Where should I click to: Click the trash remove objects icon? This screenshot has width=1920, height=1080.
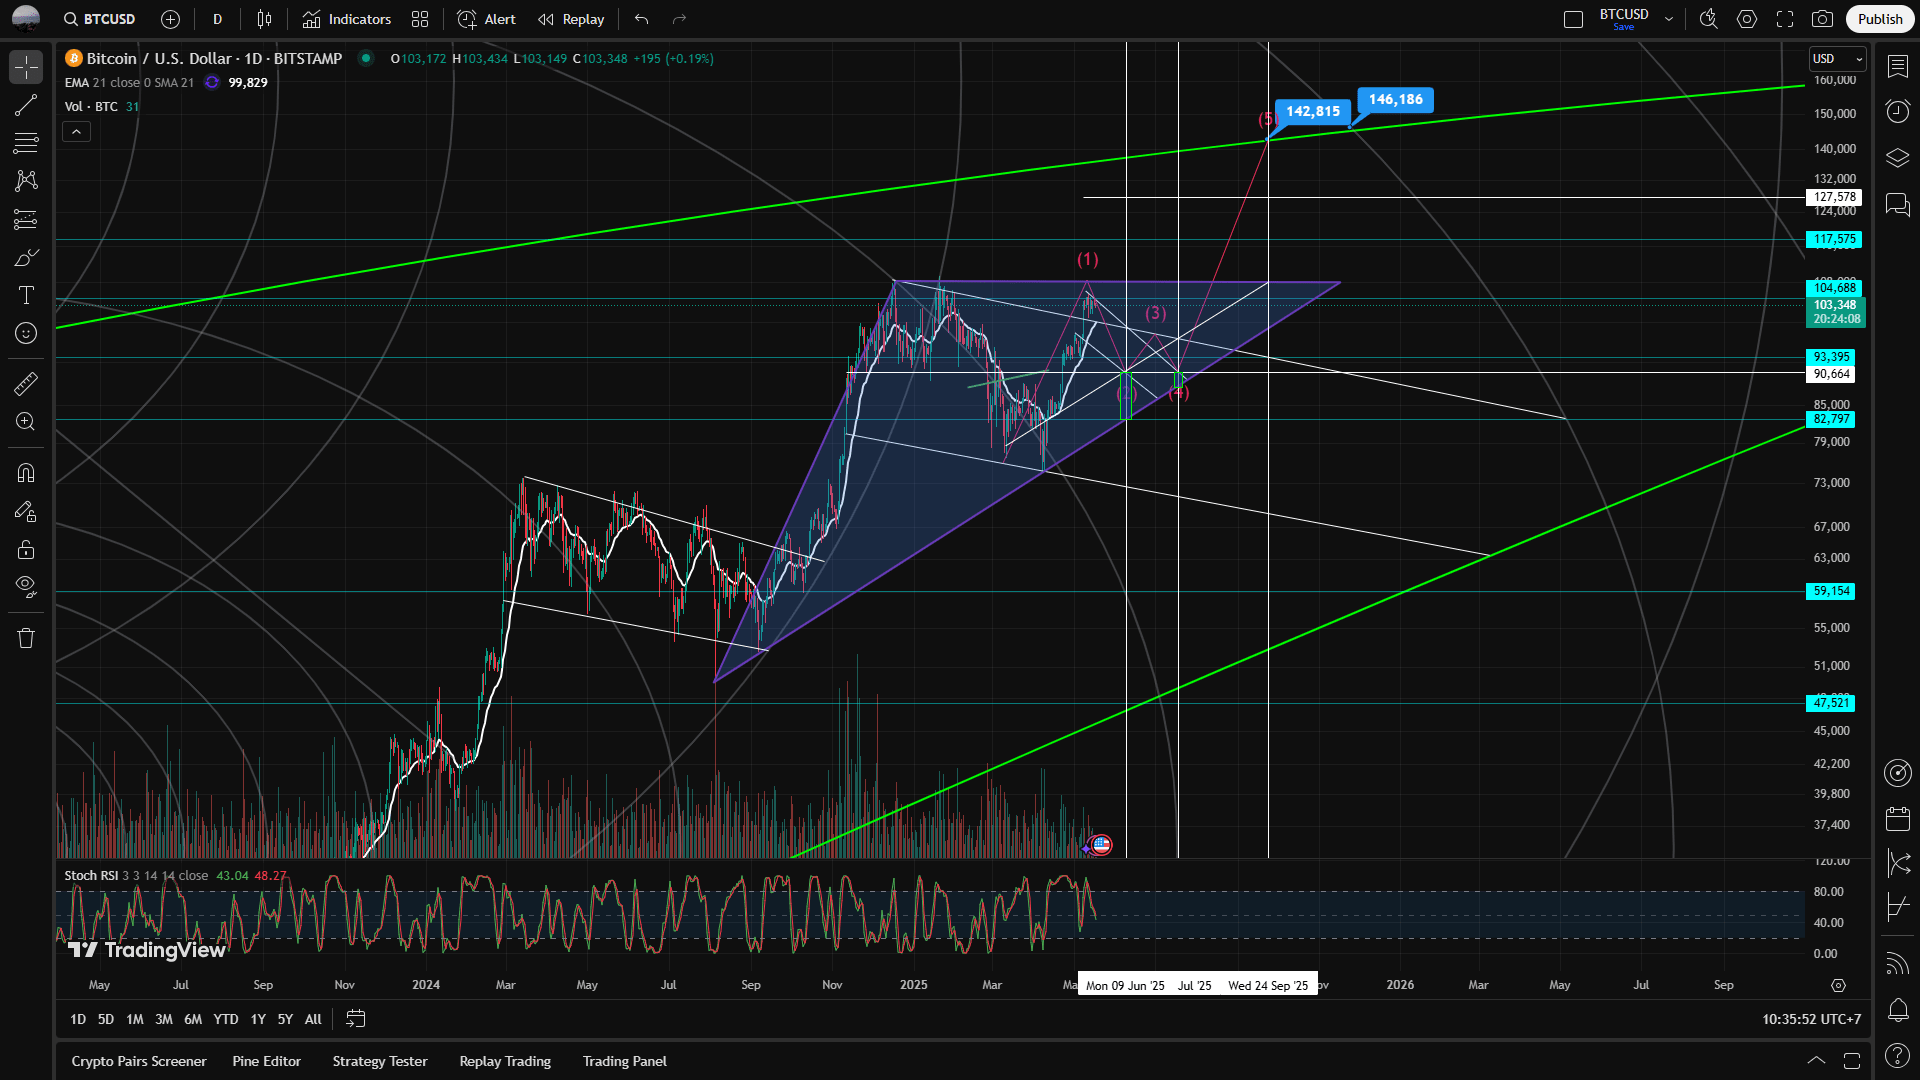[x=26, y=638]
